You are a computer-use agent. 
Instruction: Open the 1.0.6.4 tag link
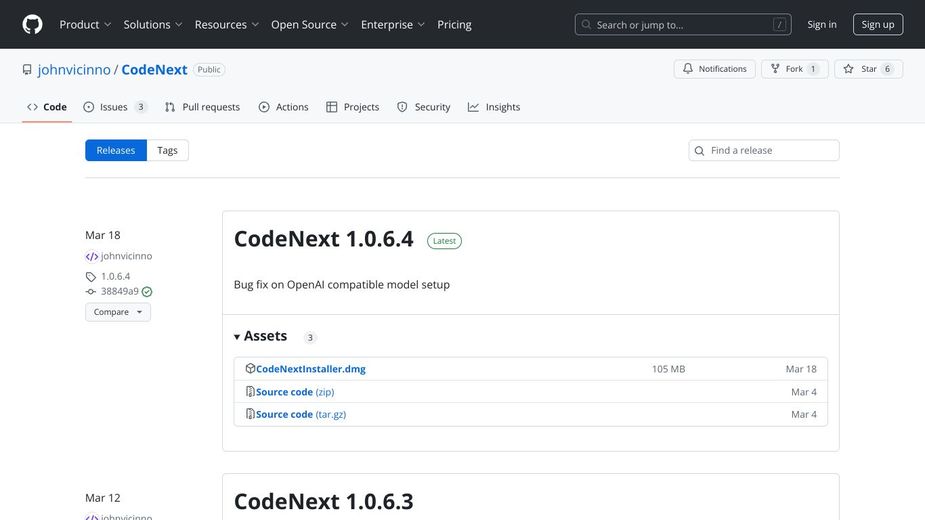[x=115, y=276]
